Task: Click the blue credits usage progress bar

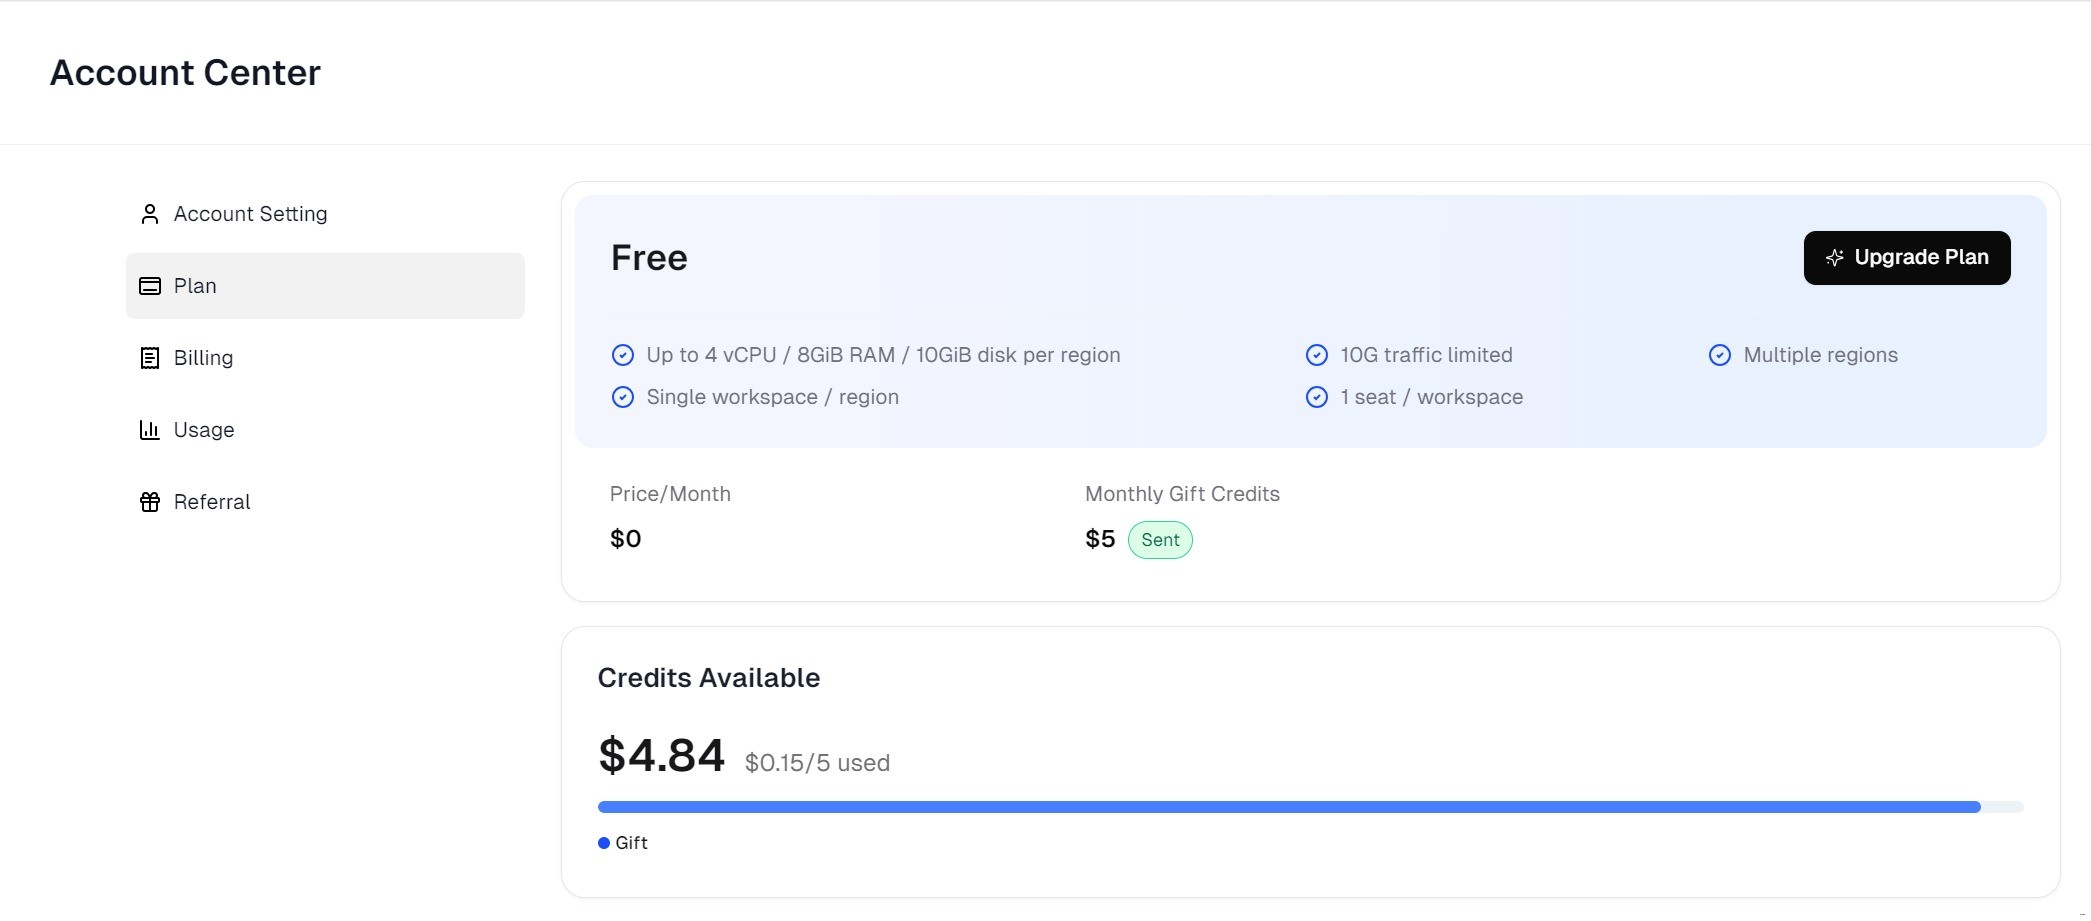Action: pos(1288,807)
